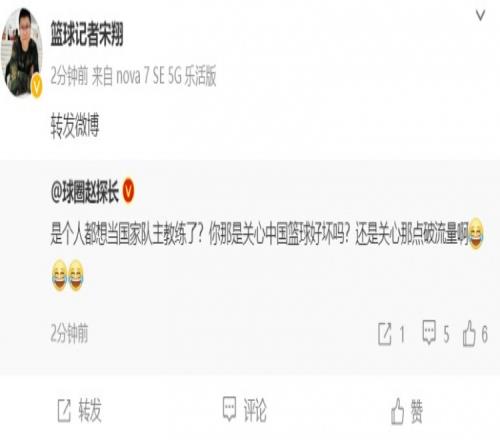Toggle like with the 赞 label

[x=416, y=412]
